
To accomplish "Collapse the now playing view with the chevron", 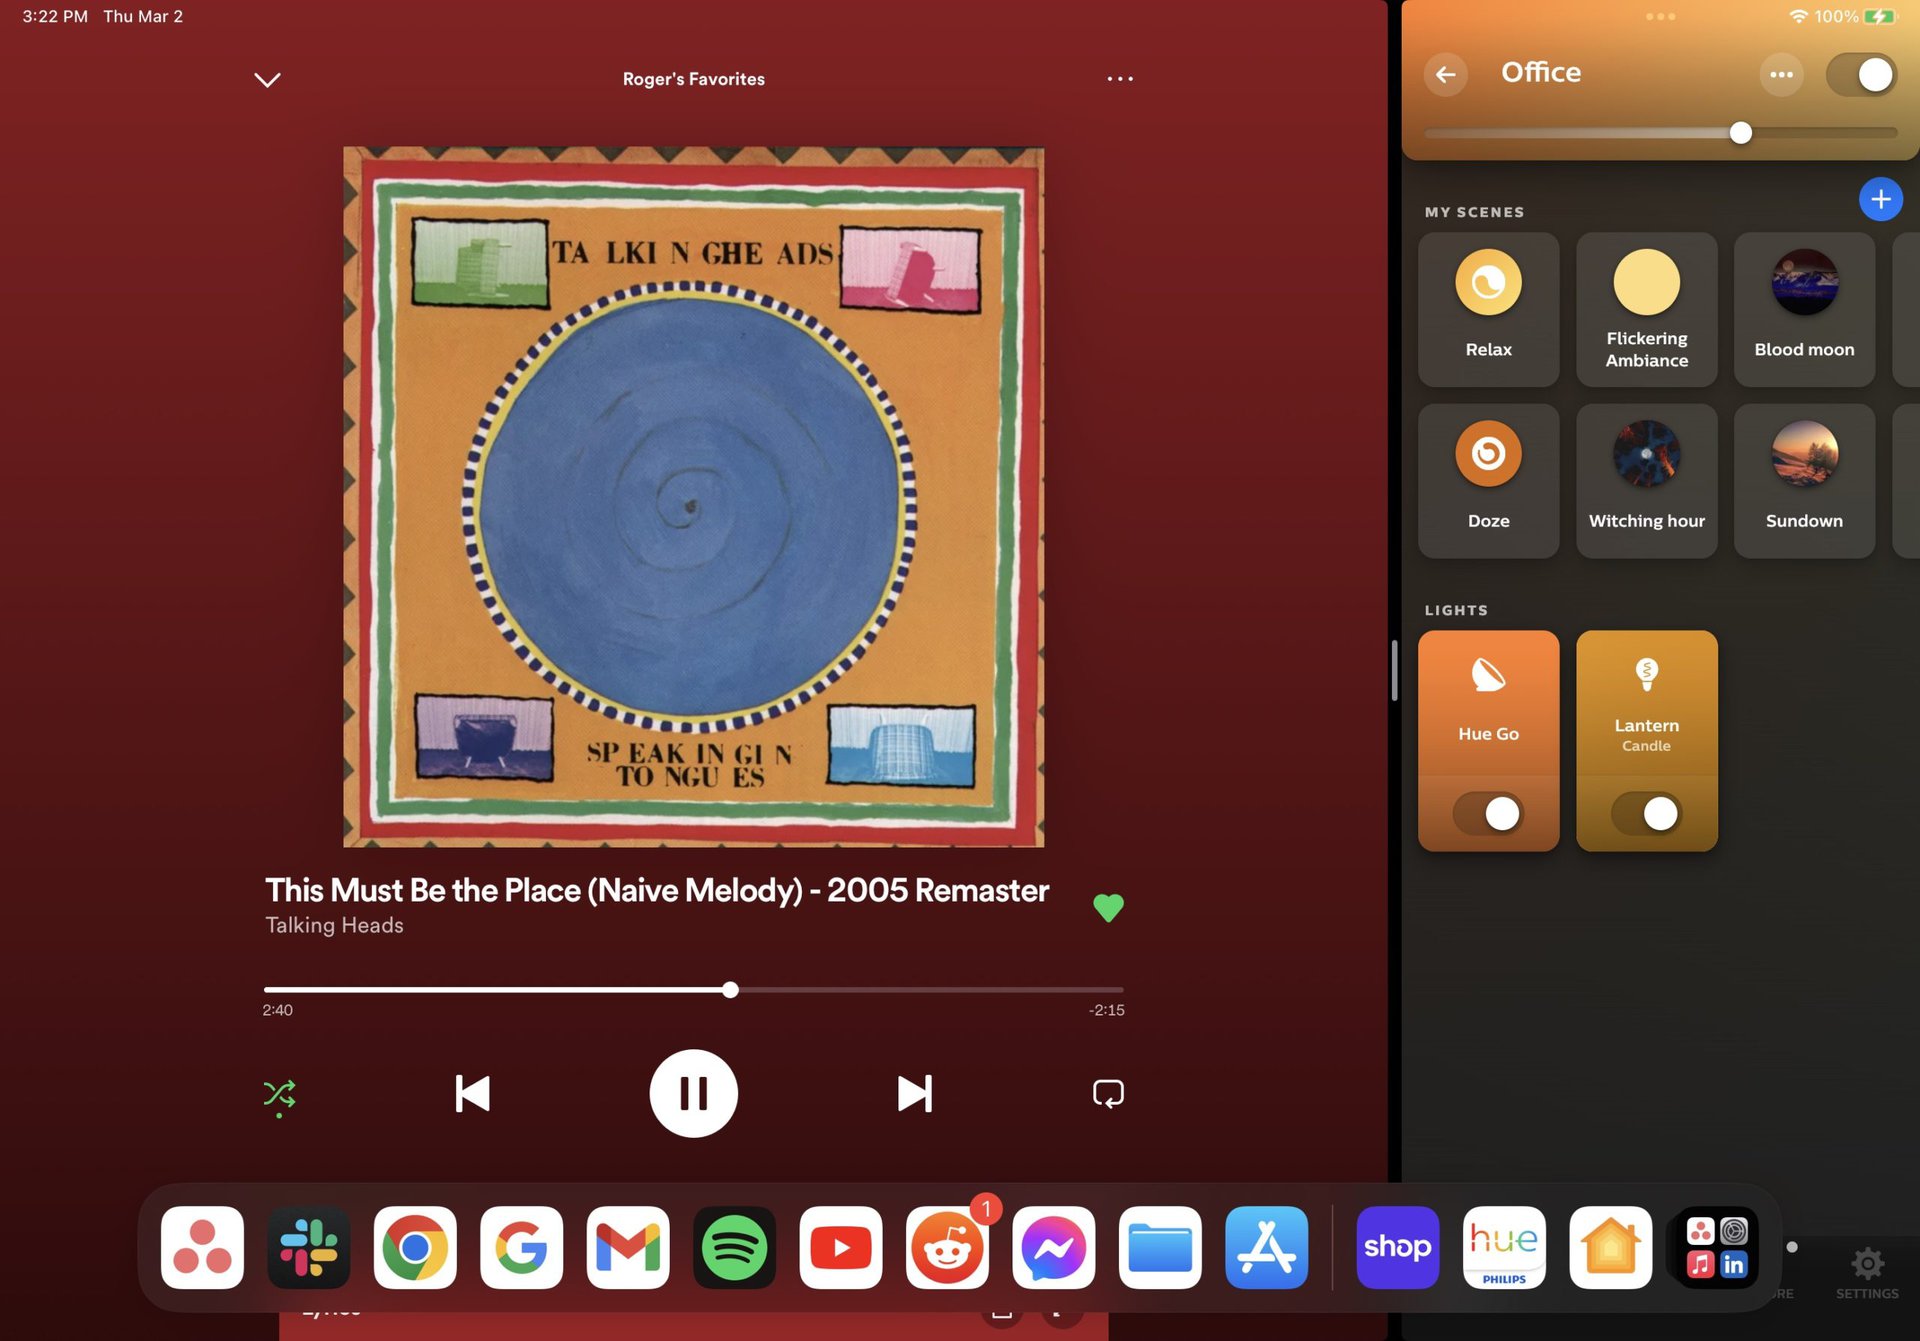I will pos(267,79).
